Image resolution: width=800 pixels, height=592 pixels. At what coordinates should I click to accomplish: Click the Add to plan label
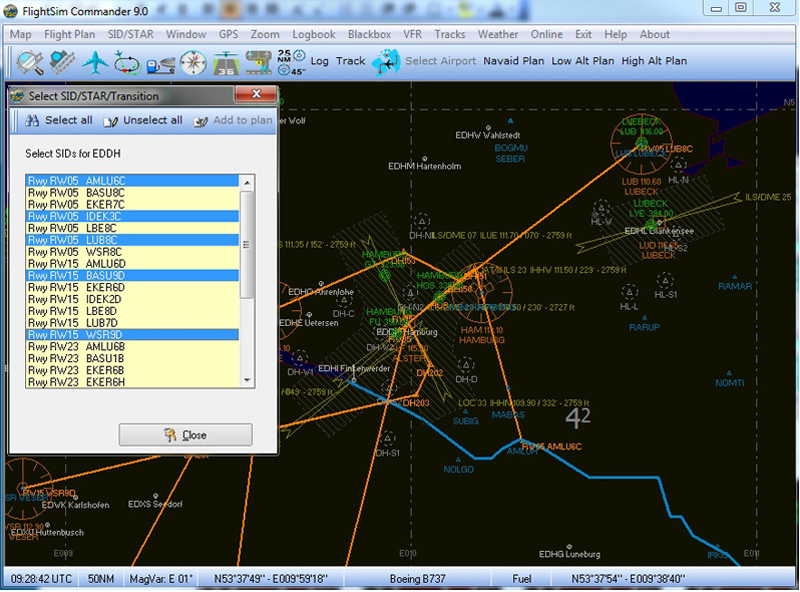click(x=243, y=120)
